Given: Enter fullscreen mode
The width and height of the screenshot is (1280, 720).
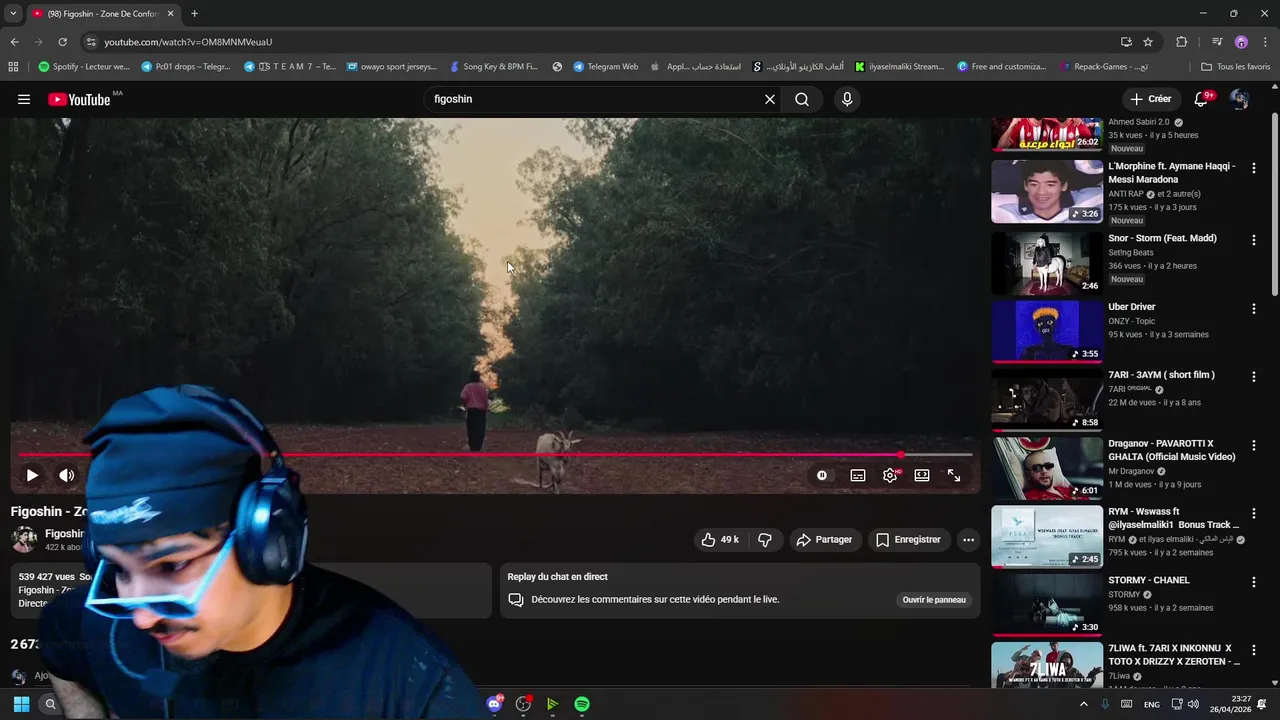Looking at the screenshot, I should (x=954, y=476).
